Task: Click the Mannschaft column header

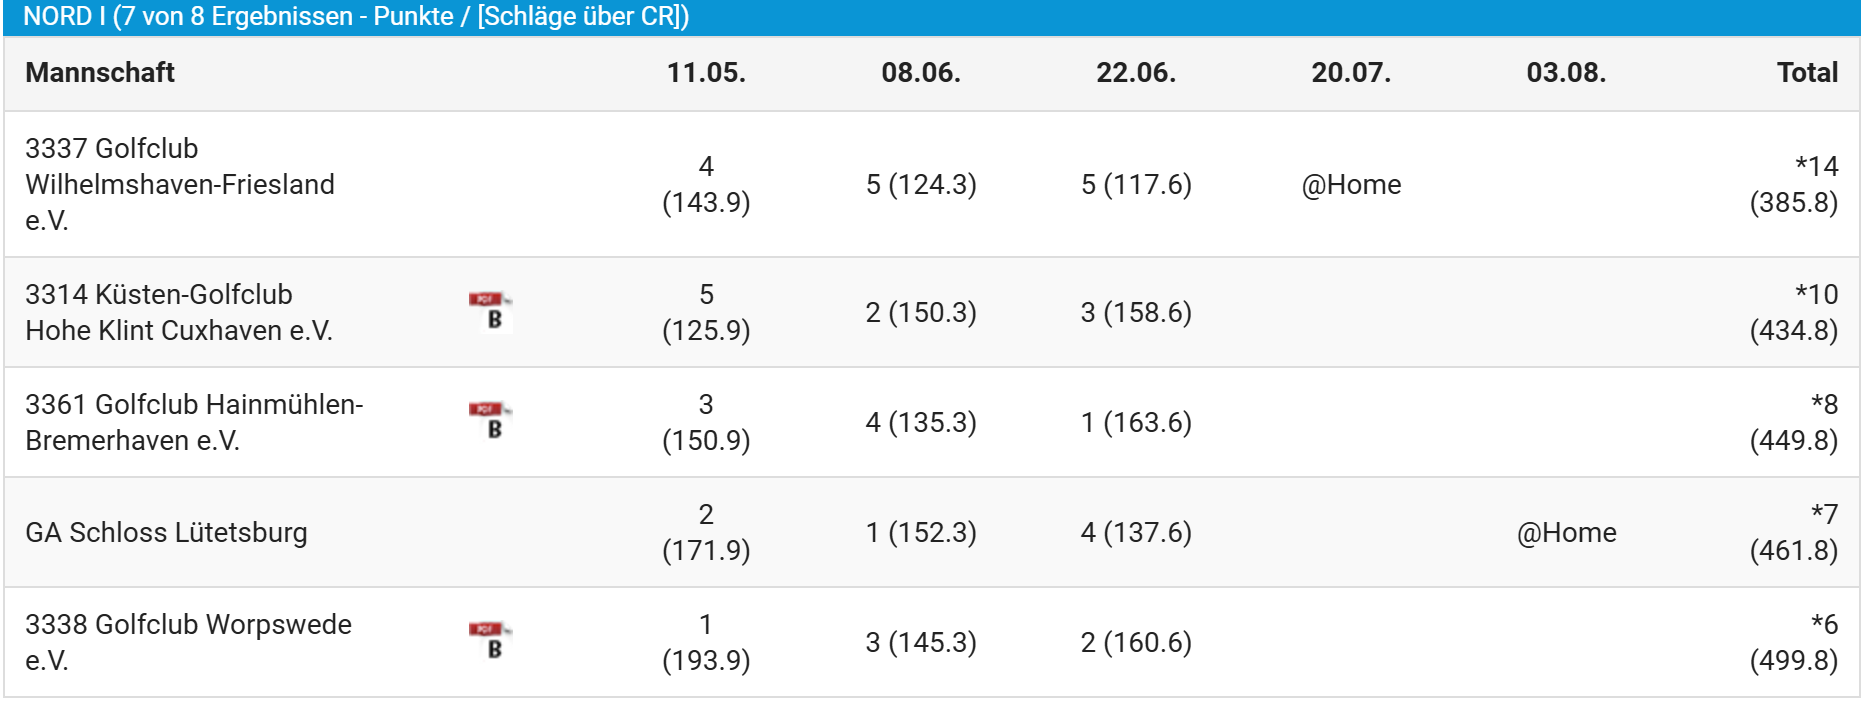Action: point(100,73)
